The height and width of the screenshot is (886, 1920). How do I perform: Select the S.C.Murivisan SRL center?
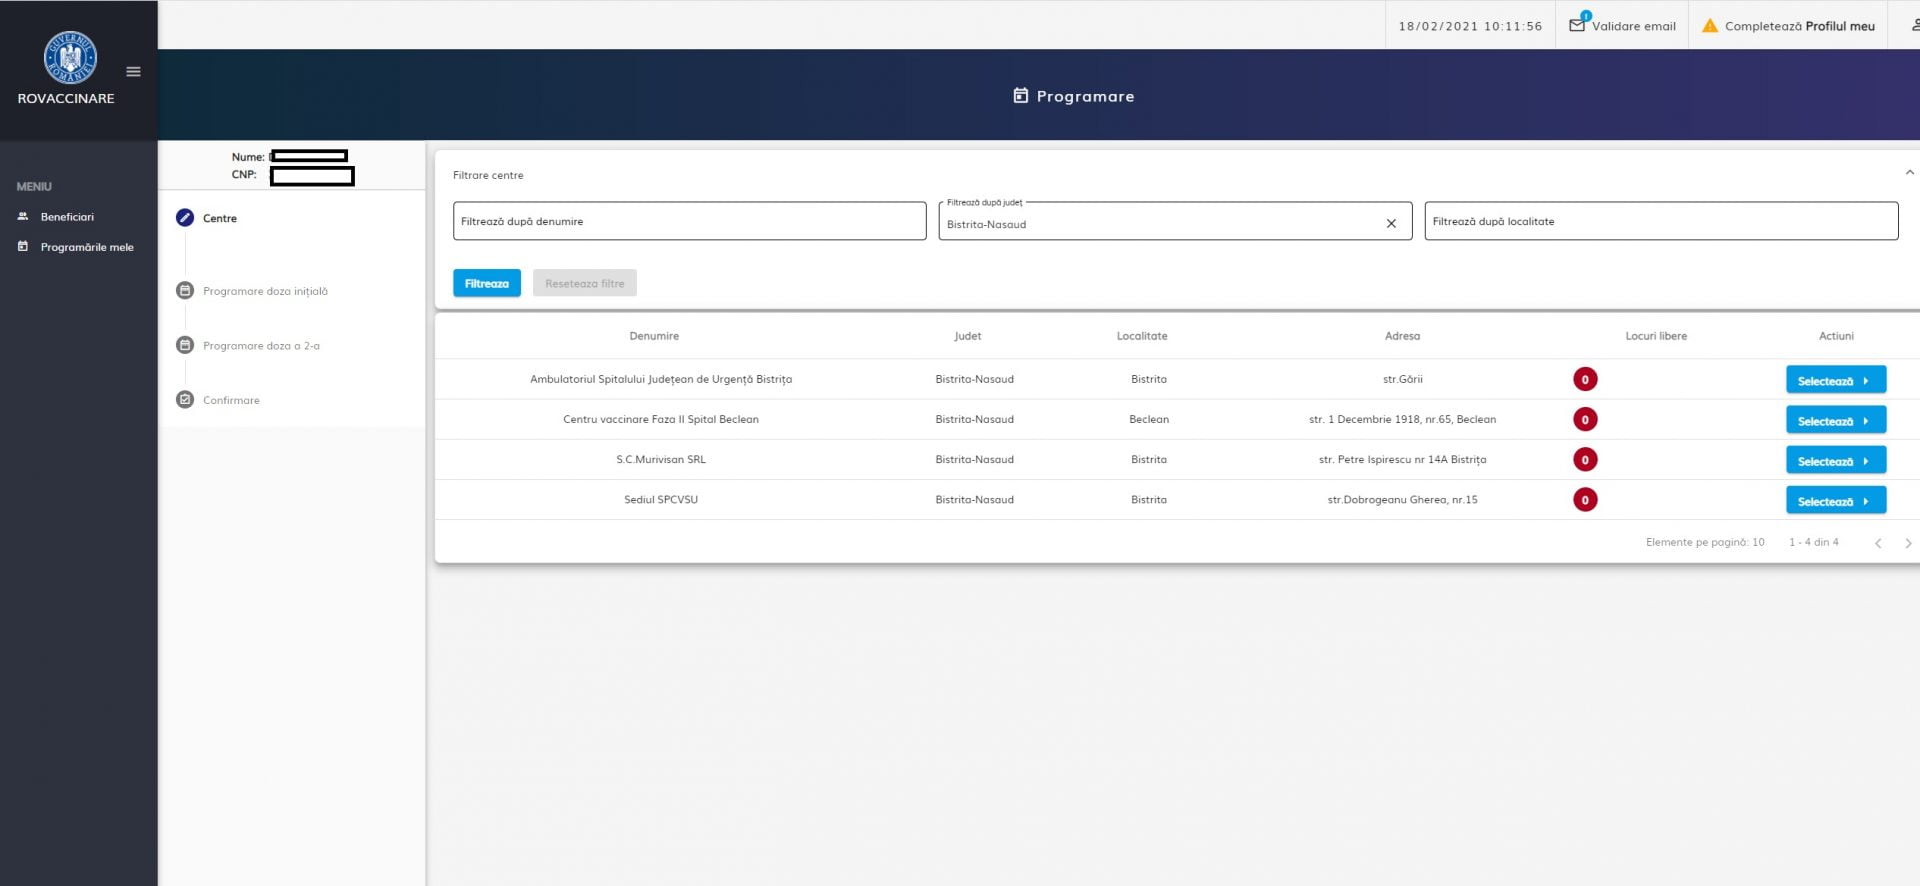click(x=1836, y=460)
